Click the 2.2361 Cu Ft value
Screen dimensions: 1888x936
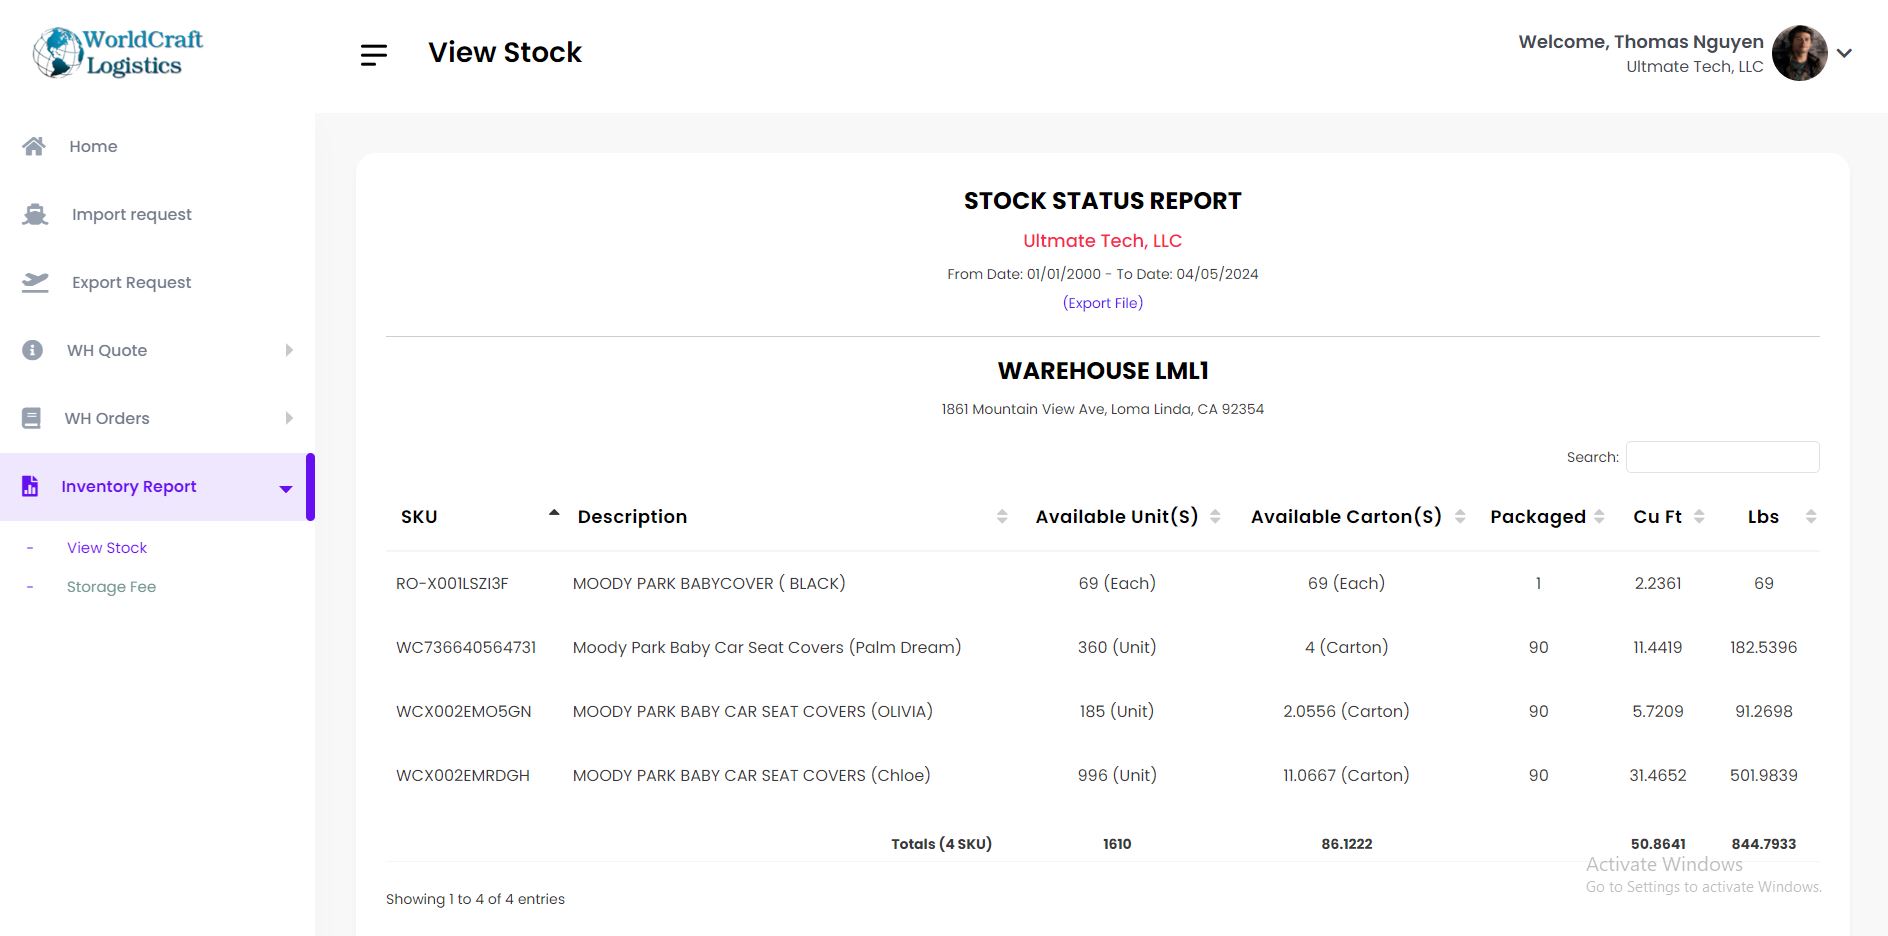[1658, 583]
